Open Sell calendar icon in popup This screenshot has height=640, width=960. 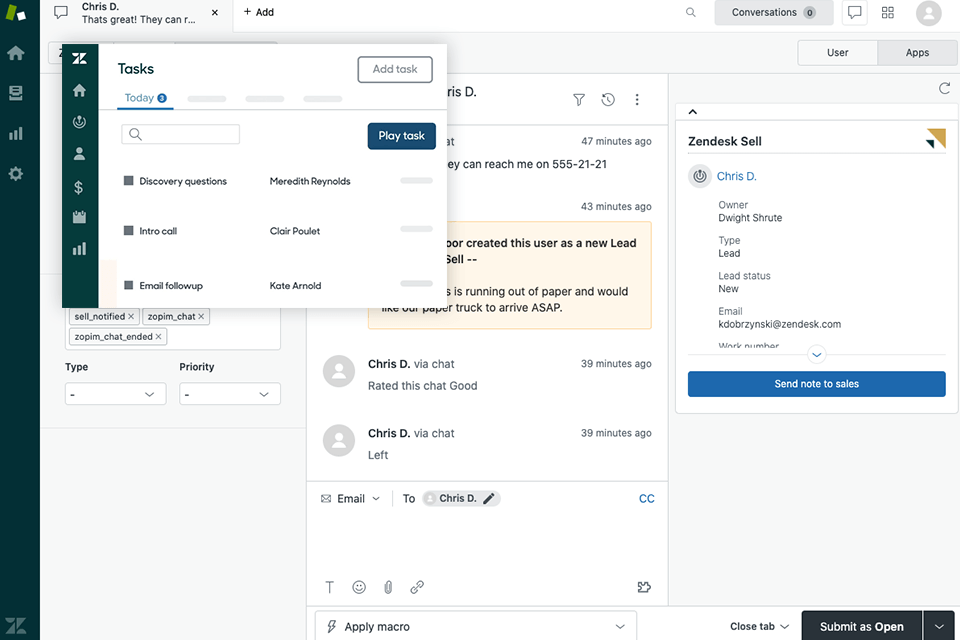pyautogui.click(x=80, y=217)
